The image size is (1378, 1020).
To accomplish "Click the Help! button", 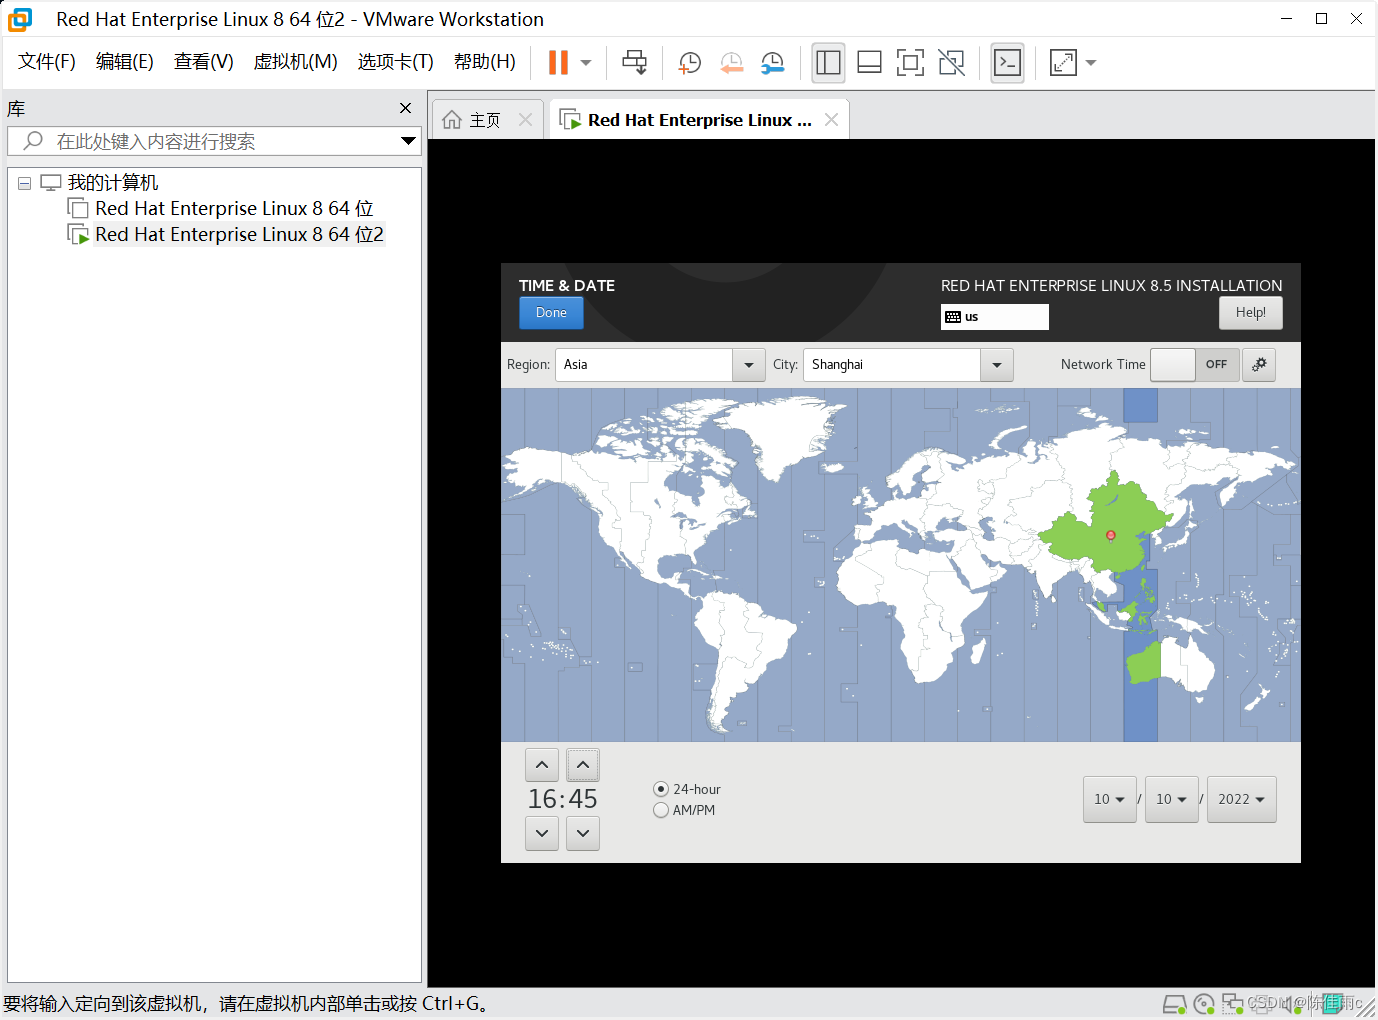I will [x=1251, y=313].
